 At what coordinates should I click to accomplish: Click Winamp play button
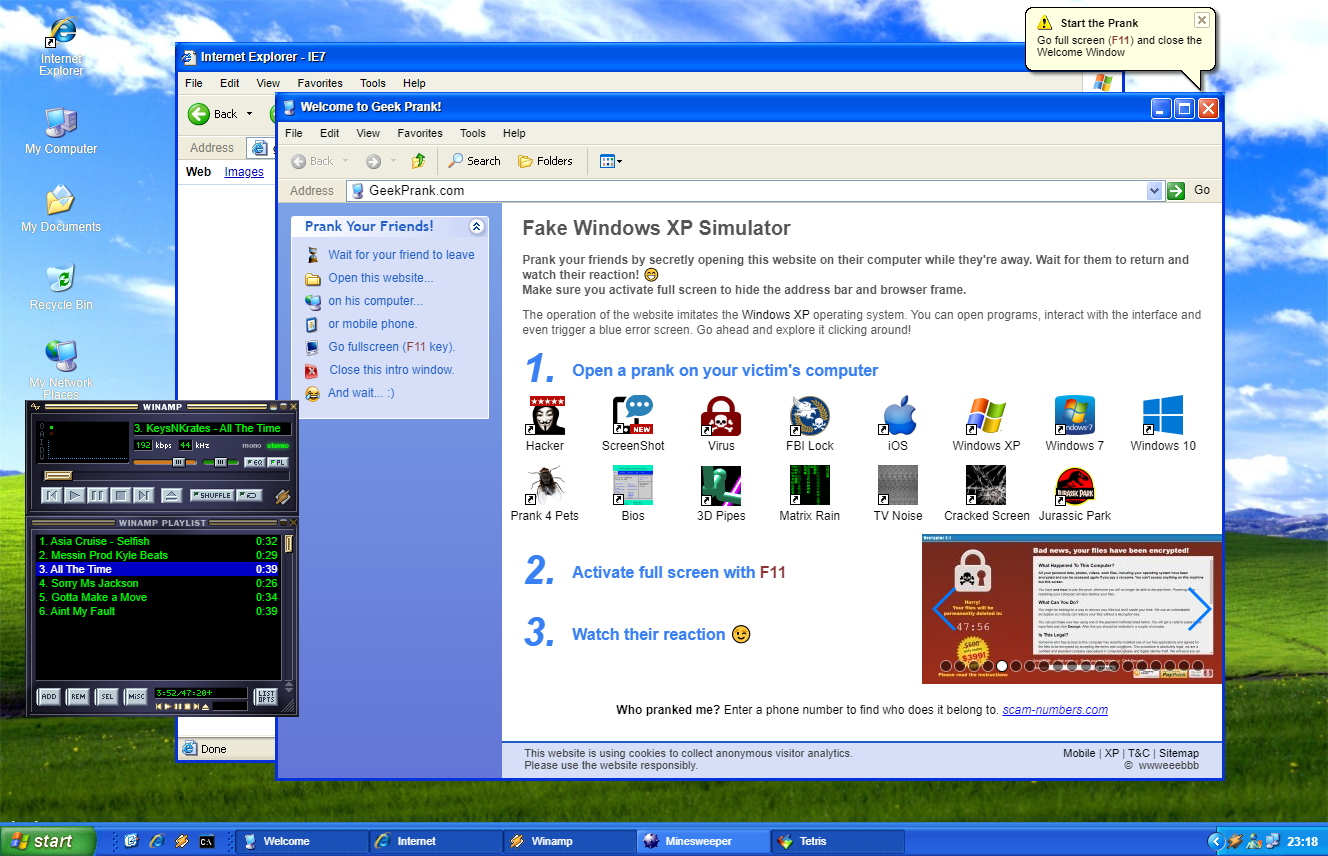click(75, 495)
